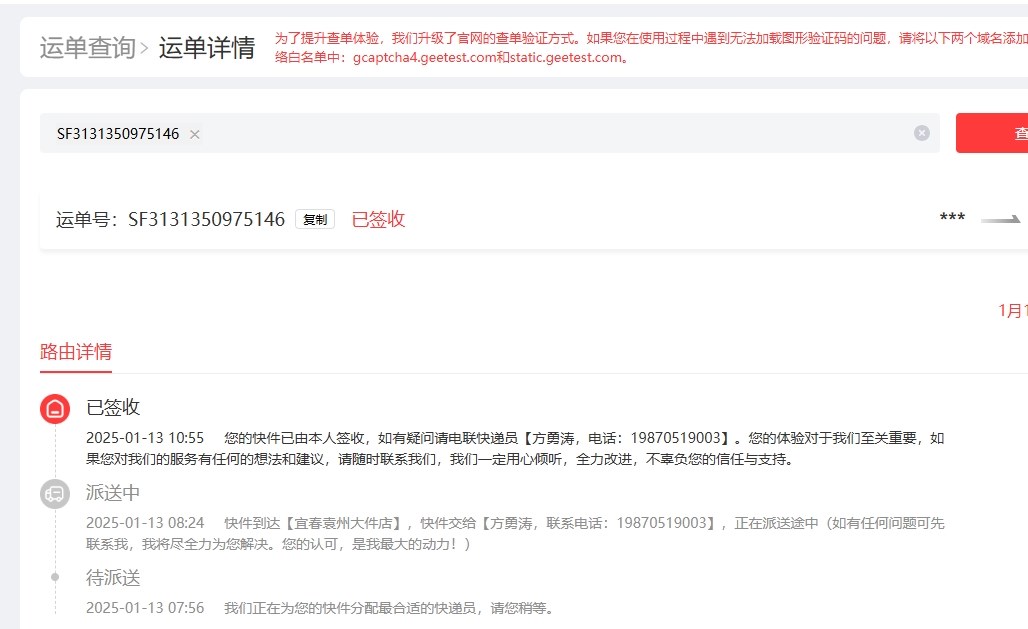
Task: Click the 已签收 heading in route details
Action: coord(113,407)
